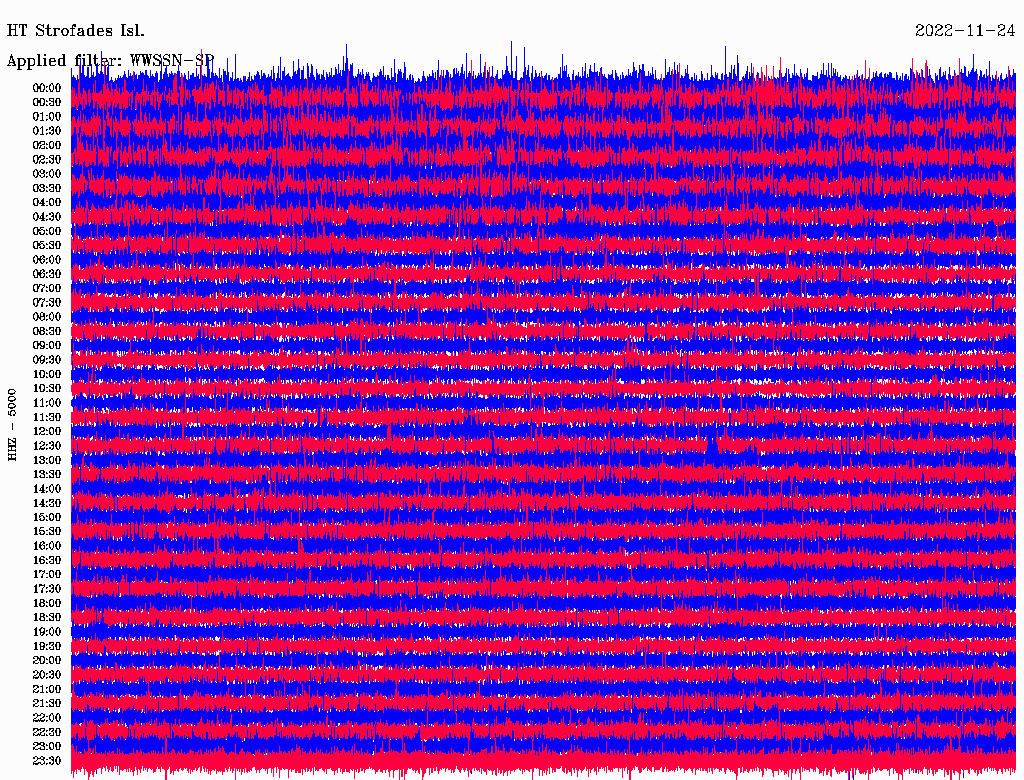Select the 16:30 time label
Image resolution: width=1024 pixels, height=780 pixels.
point(47,561)
